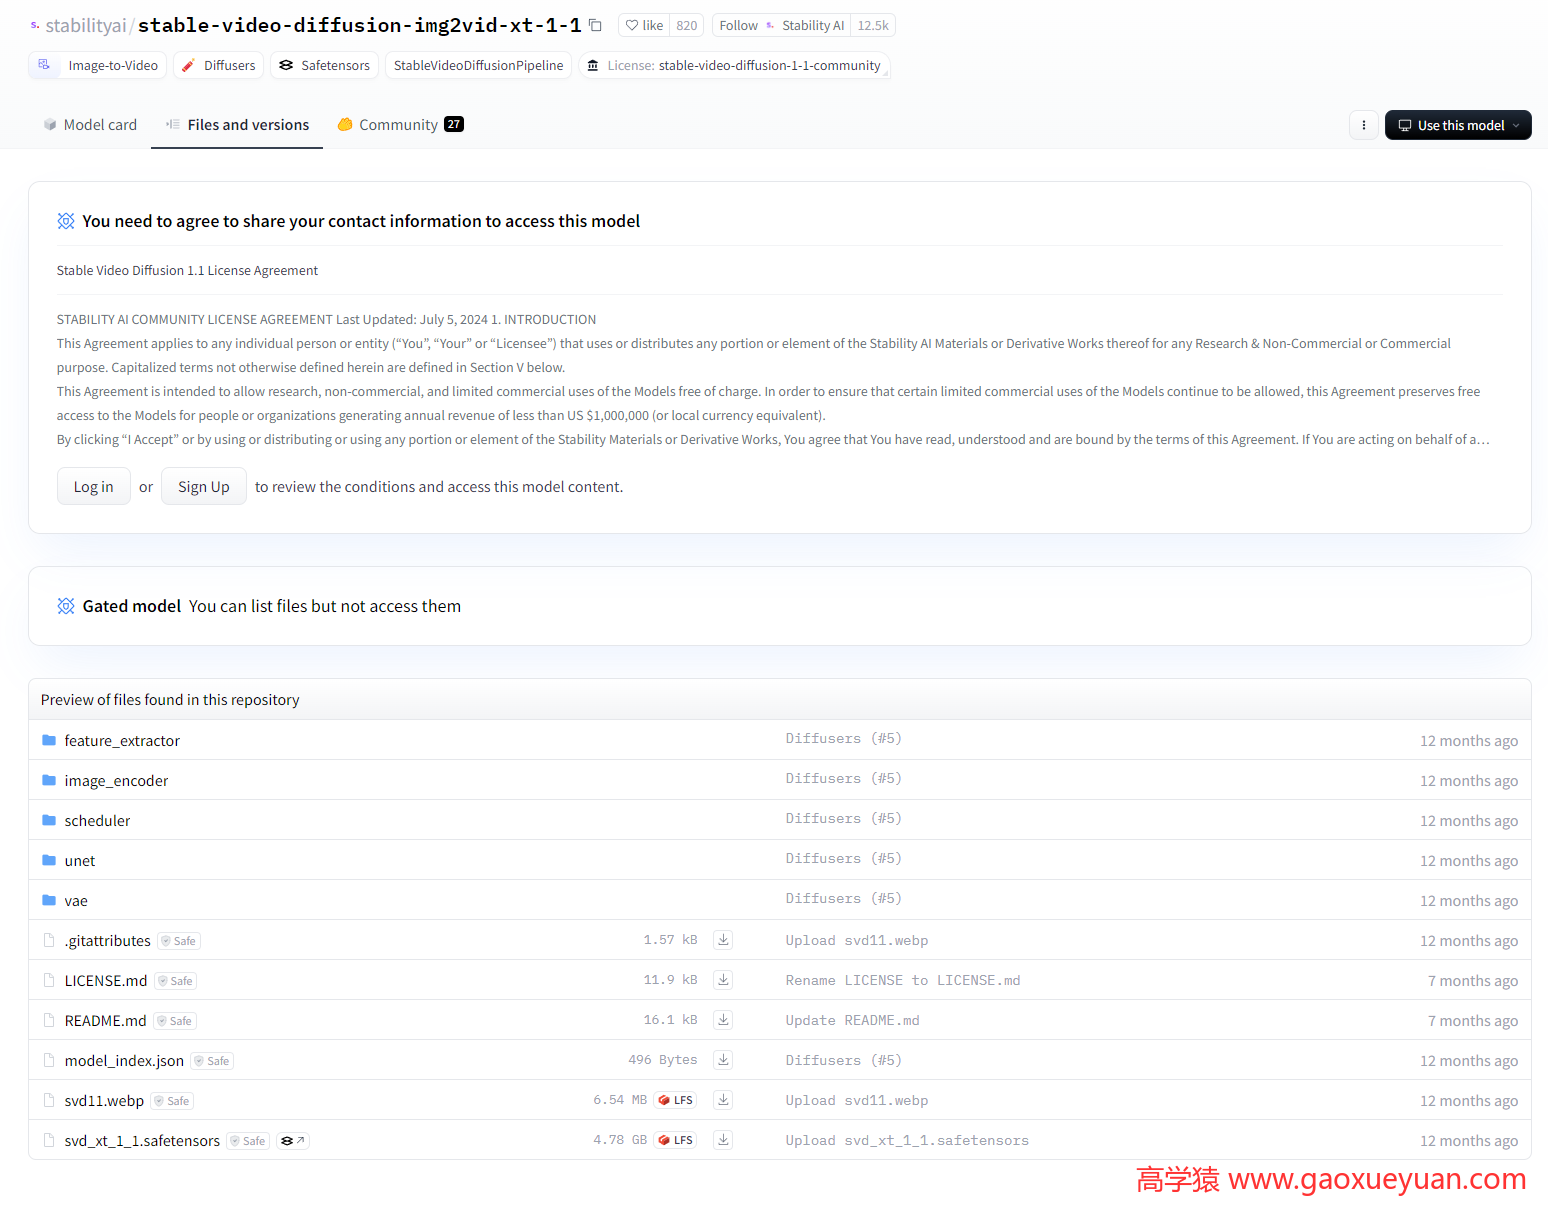1548x1216 pixels.
Task: Copy the model name with the copy icon
Action: coord(595,25)
